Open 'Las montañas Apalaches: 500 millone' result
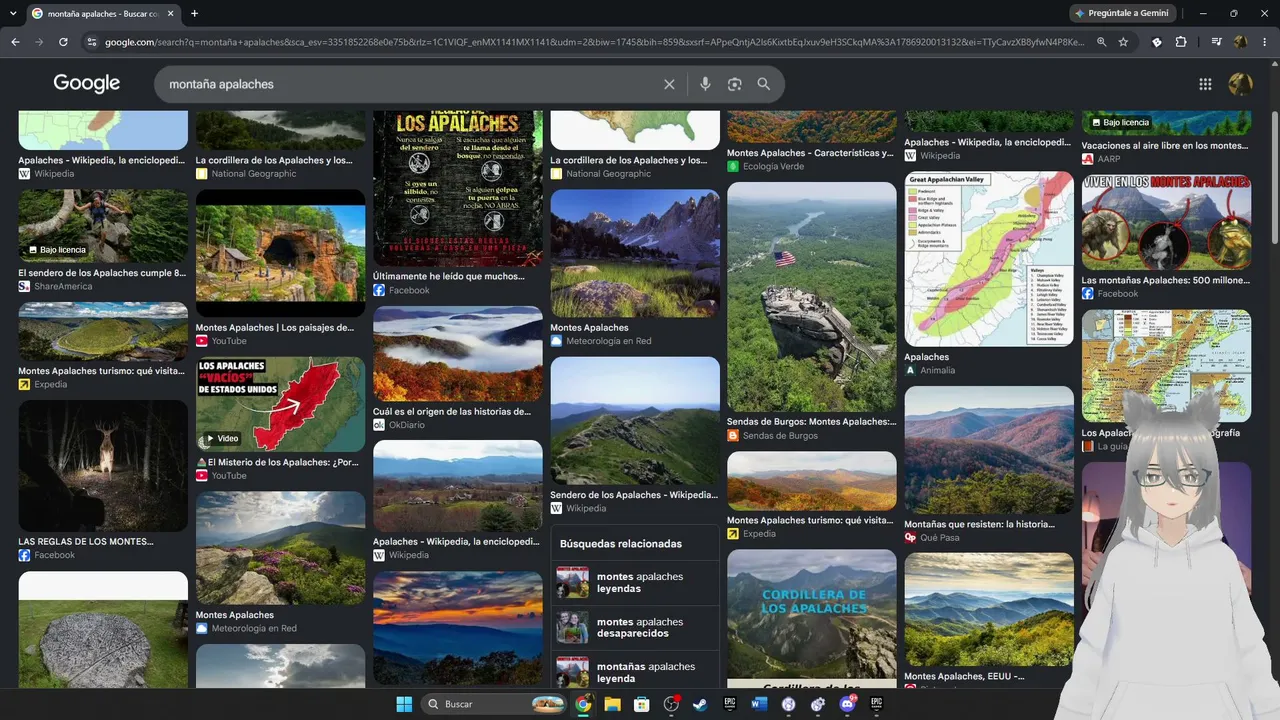 pos(1166,280)
